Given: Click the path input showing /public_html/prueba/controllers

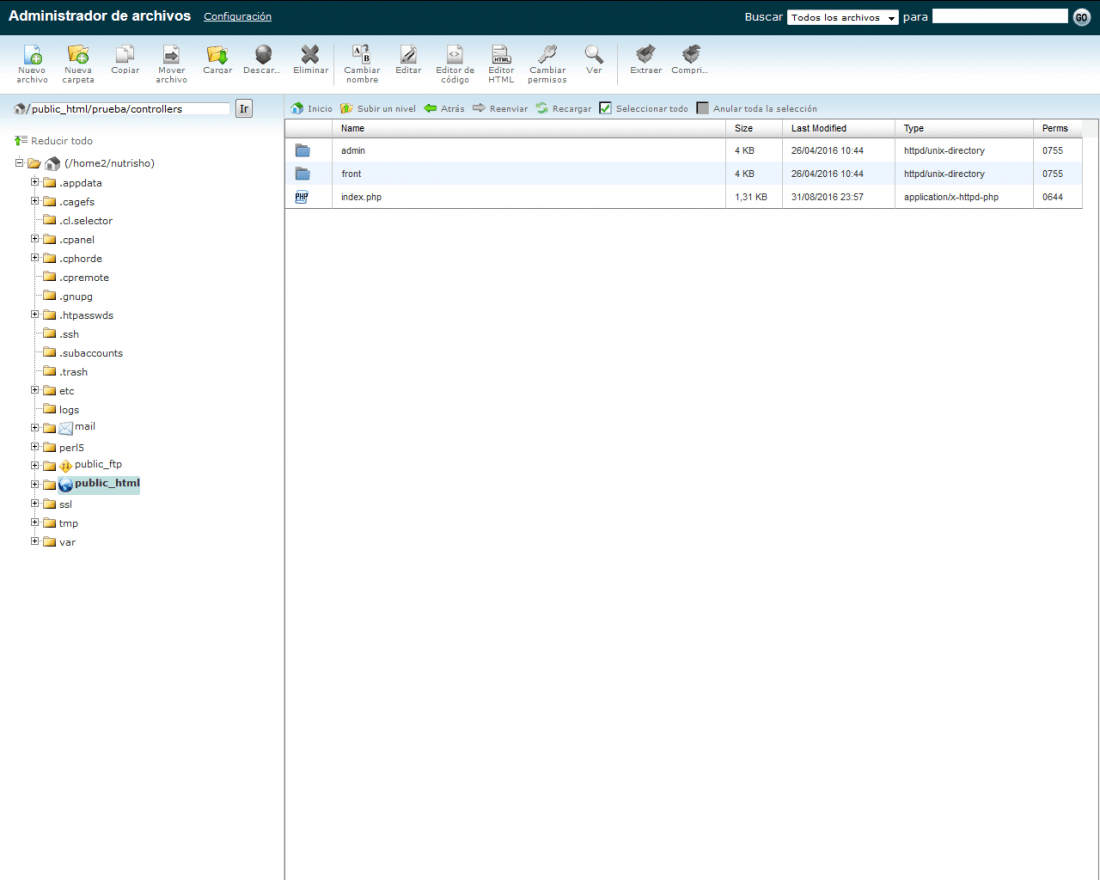Looking at the screenshot, I should (x=129, y=109).
